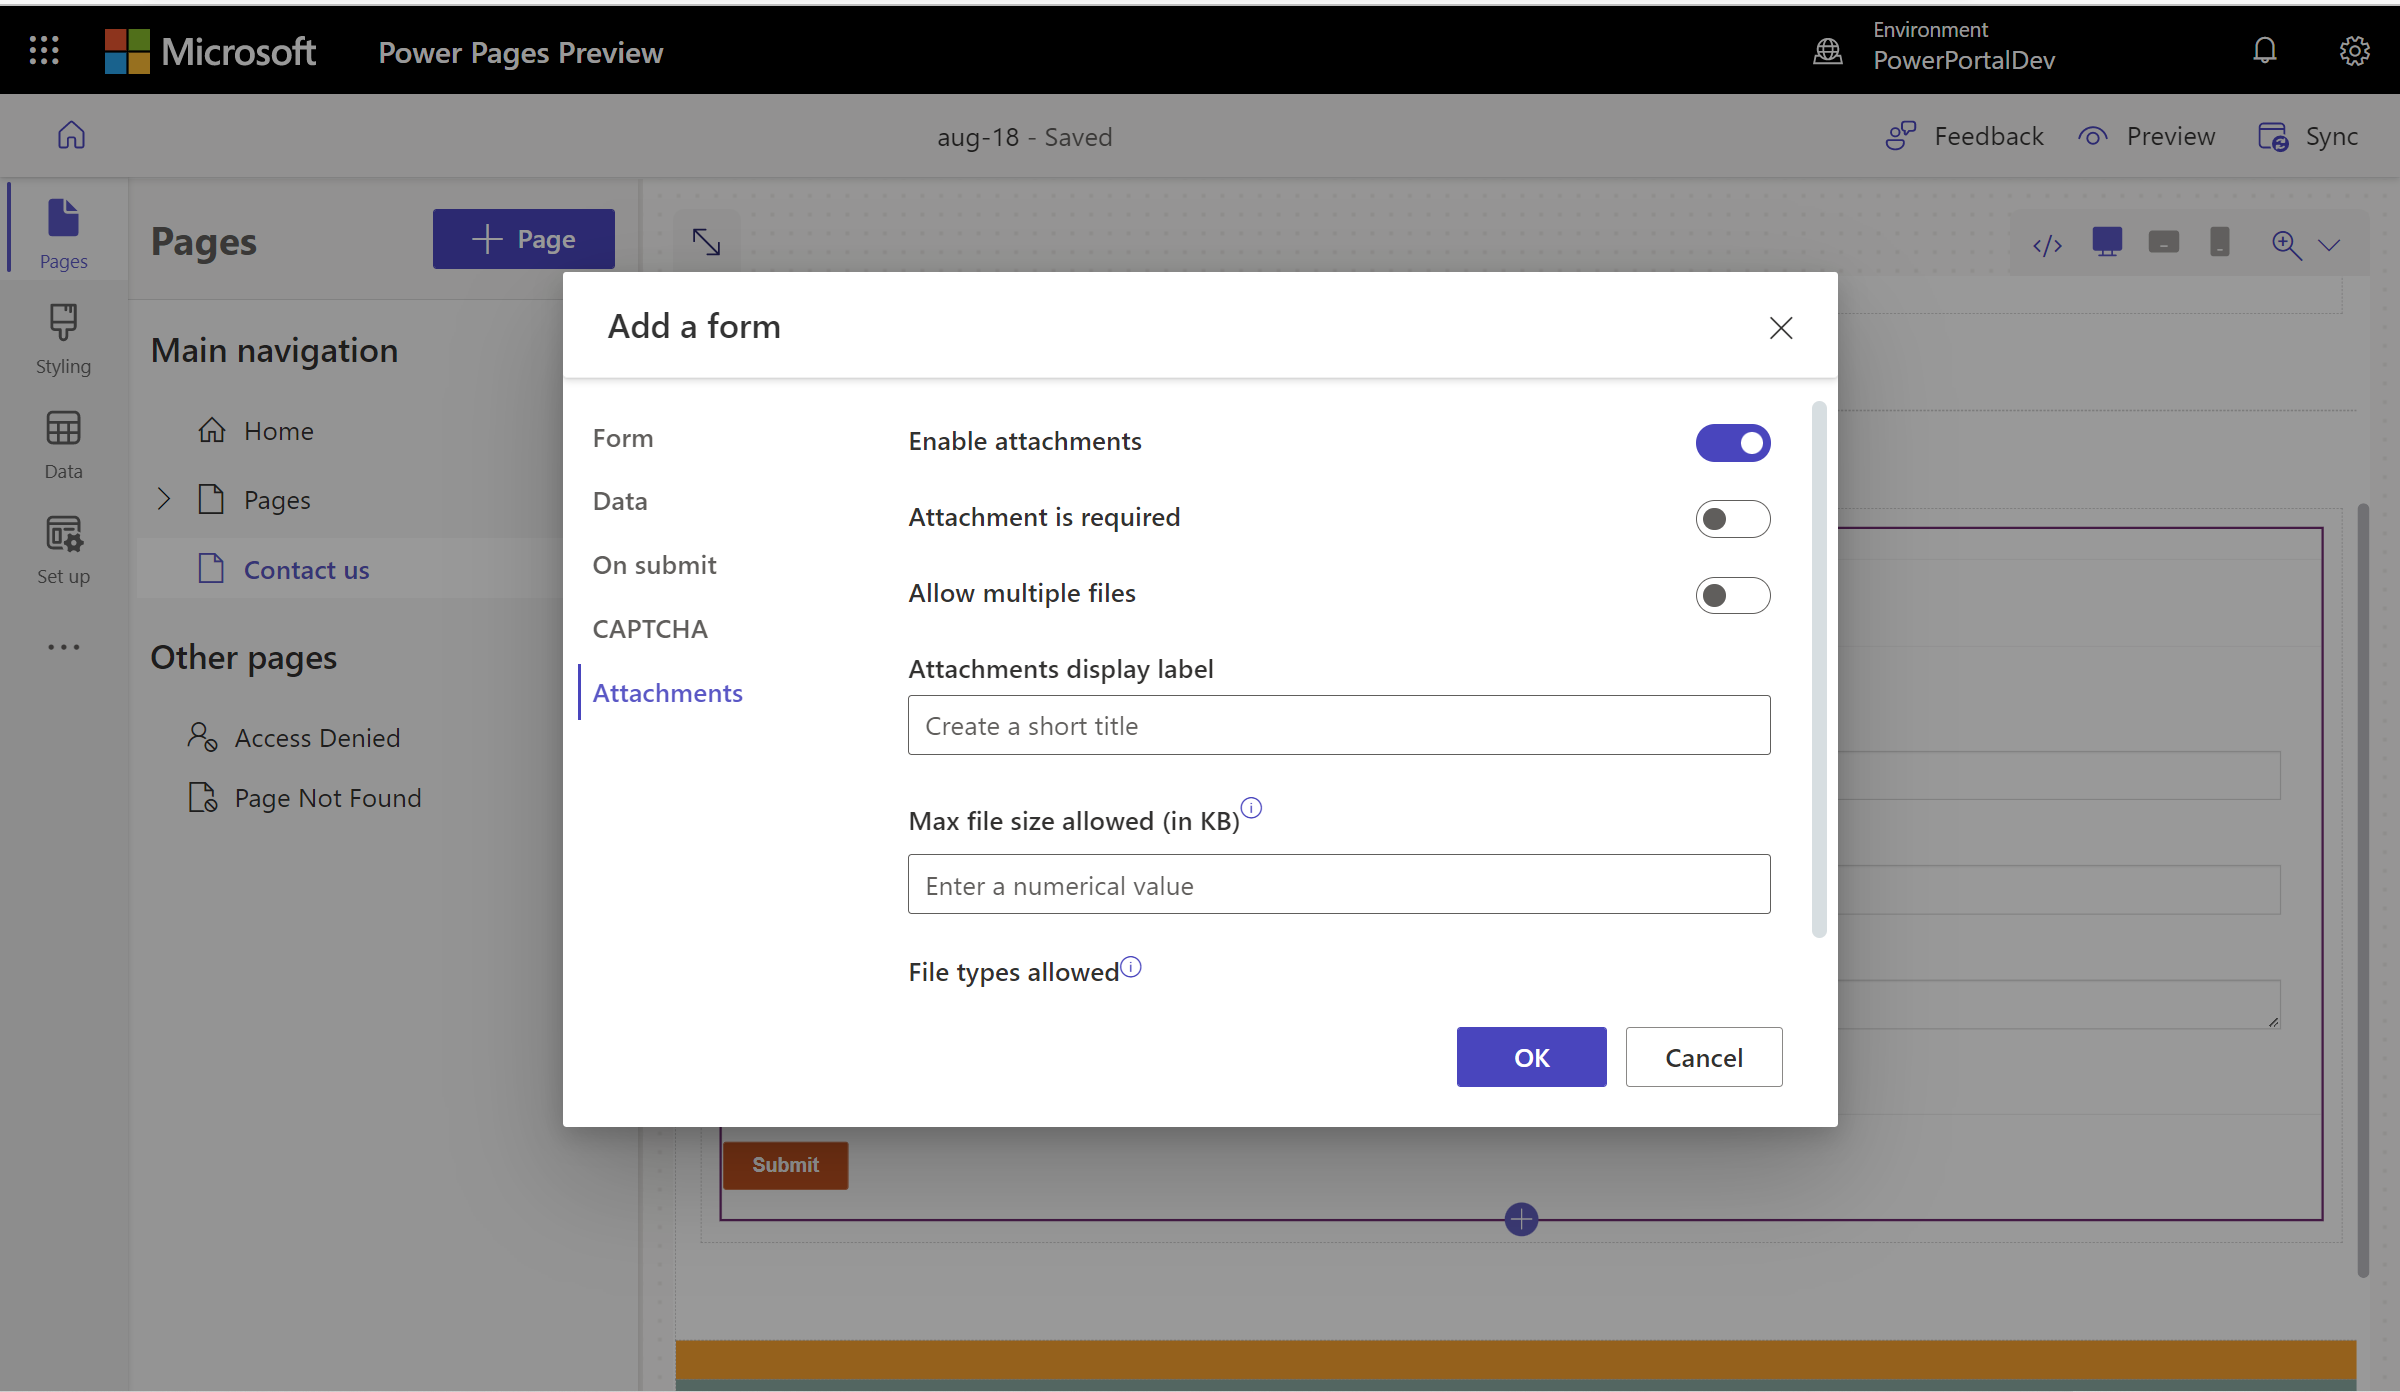Select the CAPTCHA tab in form
Viewport: 2400px width, 1392px height.
click(x=649, y=626)
